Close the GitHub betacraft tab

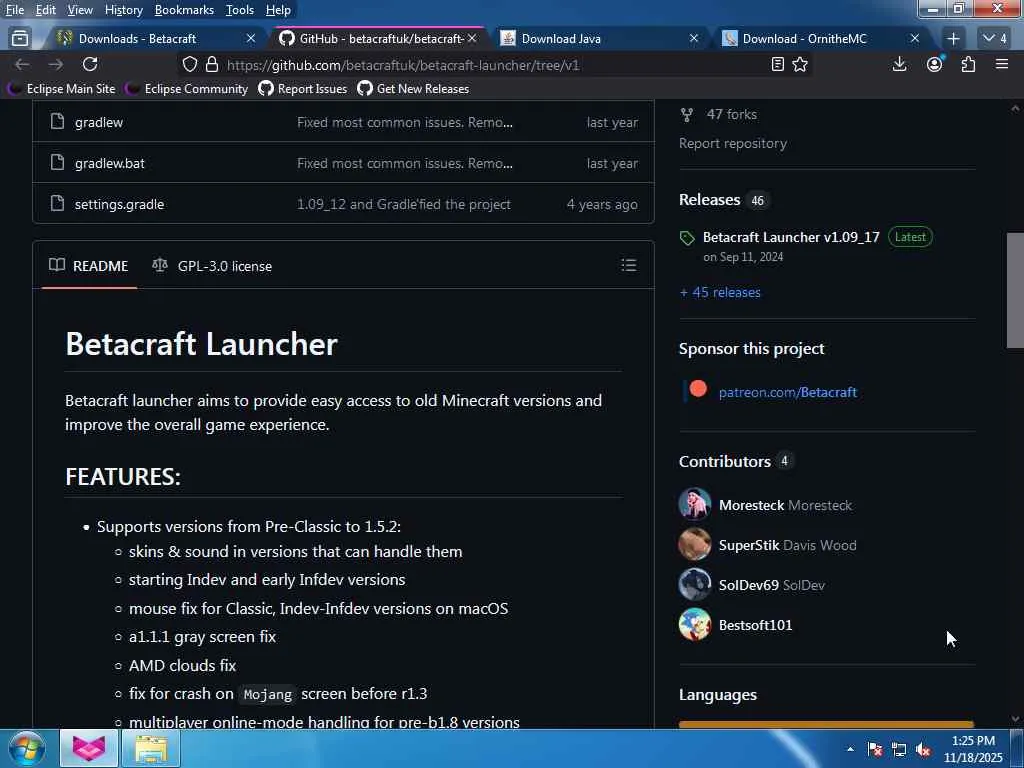tap(472, 39)
